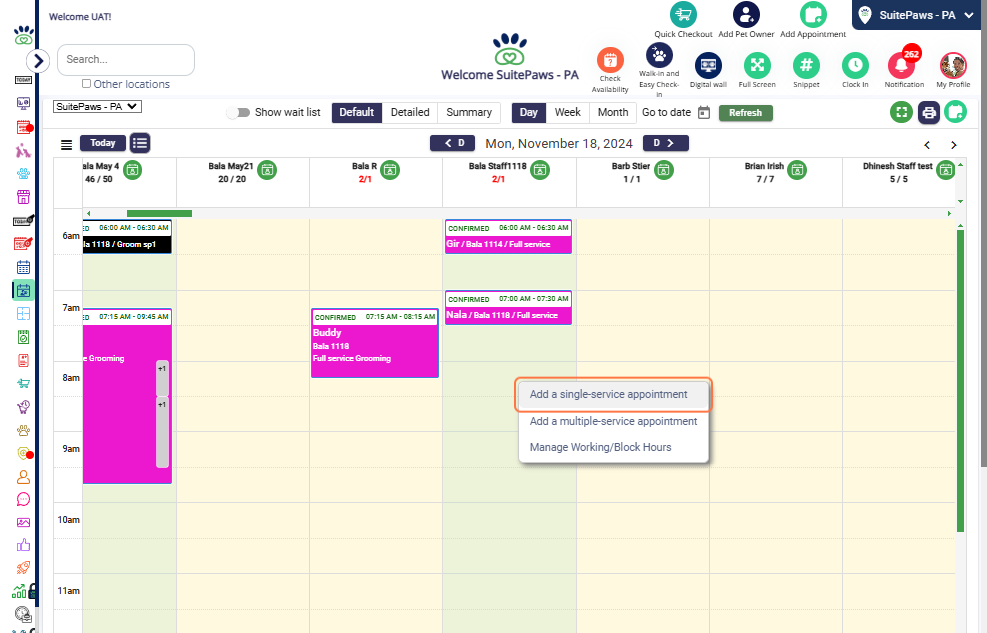The width and height of the screenshot is (987, 633).
Task: Switch to the Summary view tab
Action: 469,113
